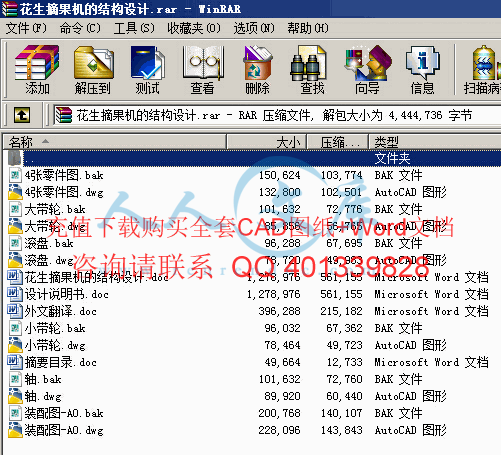This screenshot has width=501, height=455.
Task: Open the Tools (工具) menu
Action: point(134,28)
